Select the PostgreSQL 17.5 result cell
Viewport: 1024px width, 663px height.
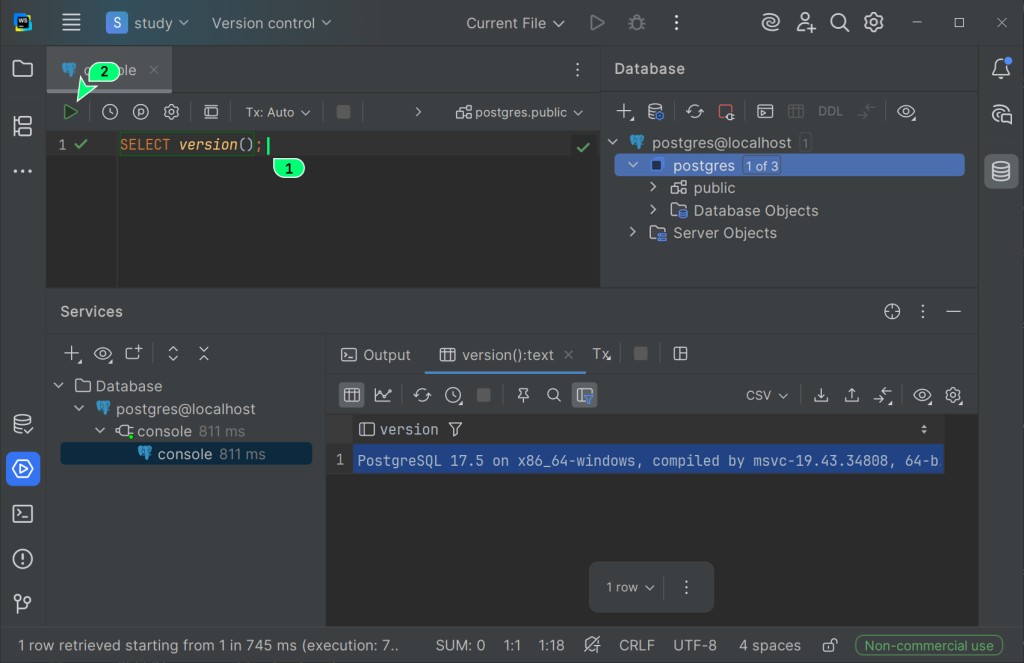[x=647, y=461]
